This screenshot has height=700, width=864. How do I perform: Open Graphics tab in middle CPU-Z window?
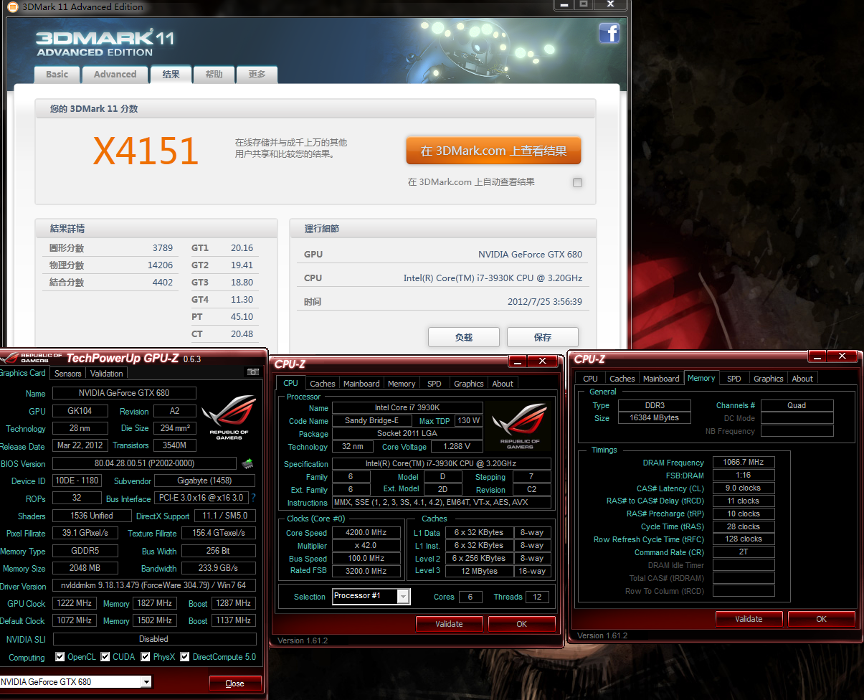tap(469, 384)
